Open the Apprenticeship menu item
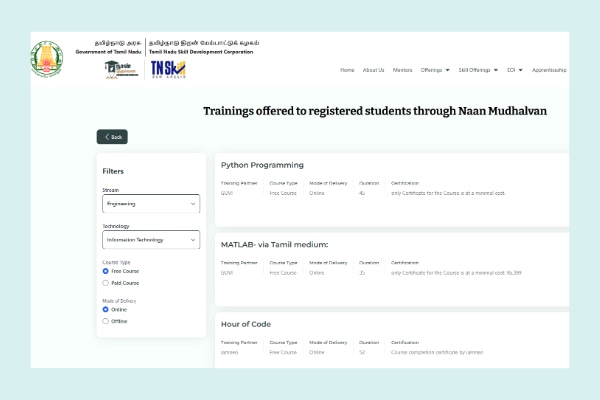 click(x=549, y=70)
